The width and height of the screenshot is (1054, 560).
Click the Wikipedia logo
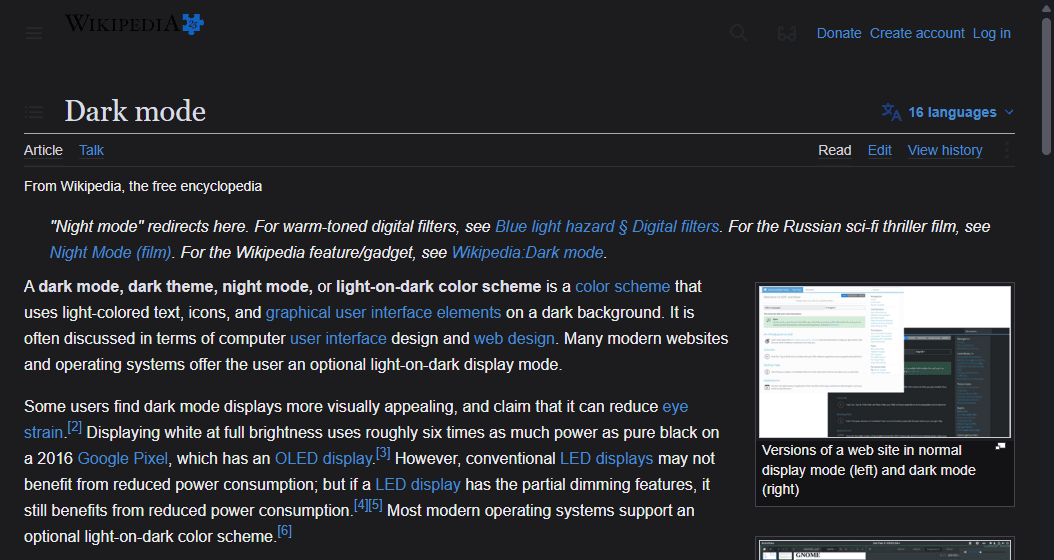[134, 24]
